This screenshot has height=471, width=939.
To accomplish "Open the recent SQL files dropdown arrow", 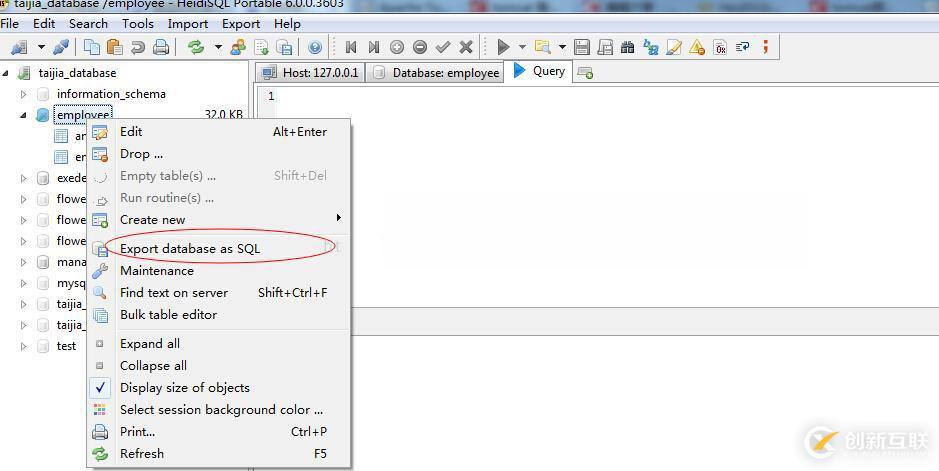I will point(562,47).
